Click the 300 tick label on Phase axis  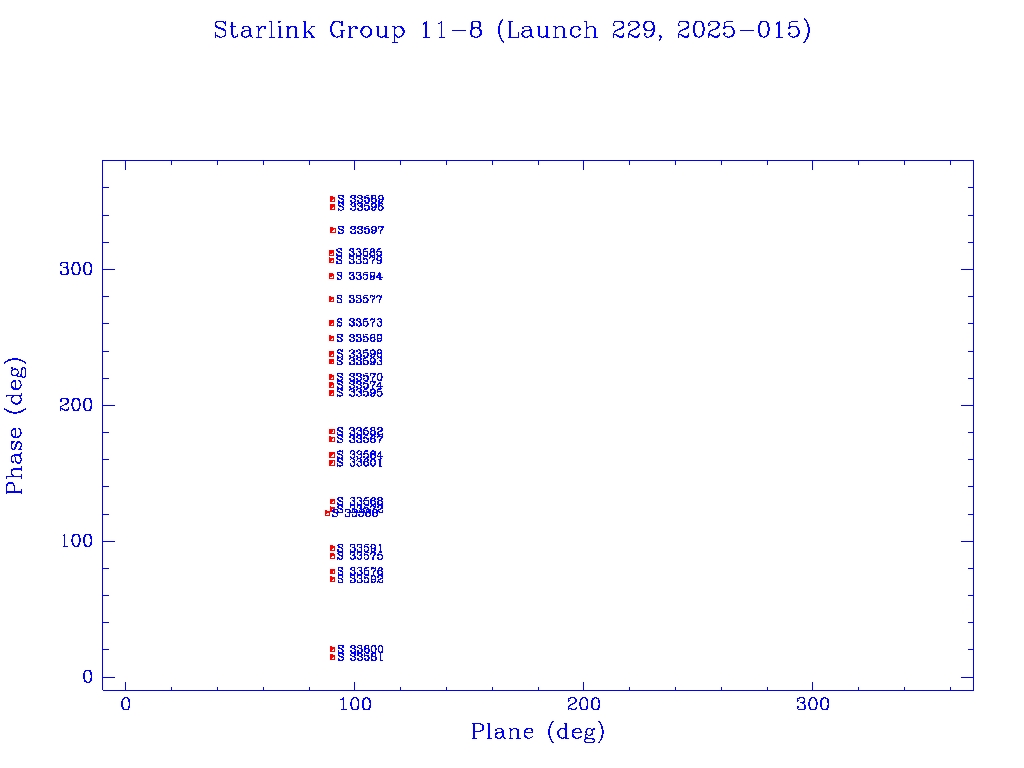pos(76,269)
